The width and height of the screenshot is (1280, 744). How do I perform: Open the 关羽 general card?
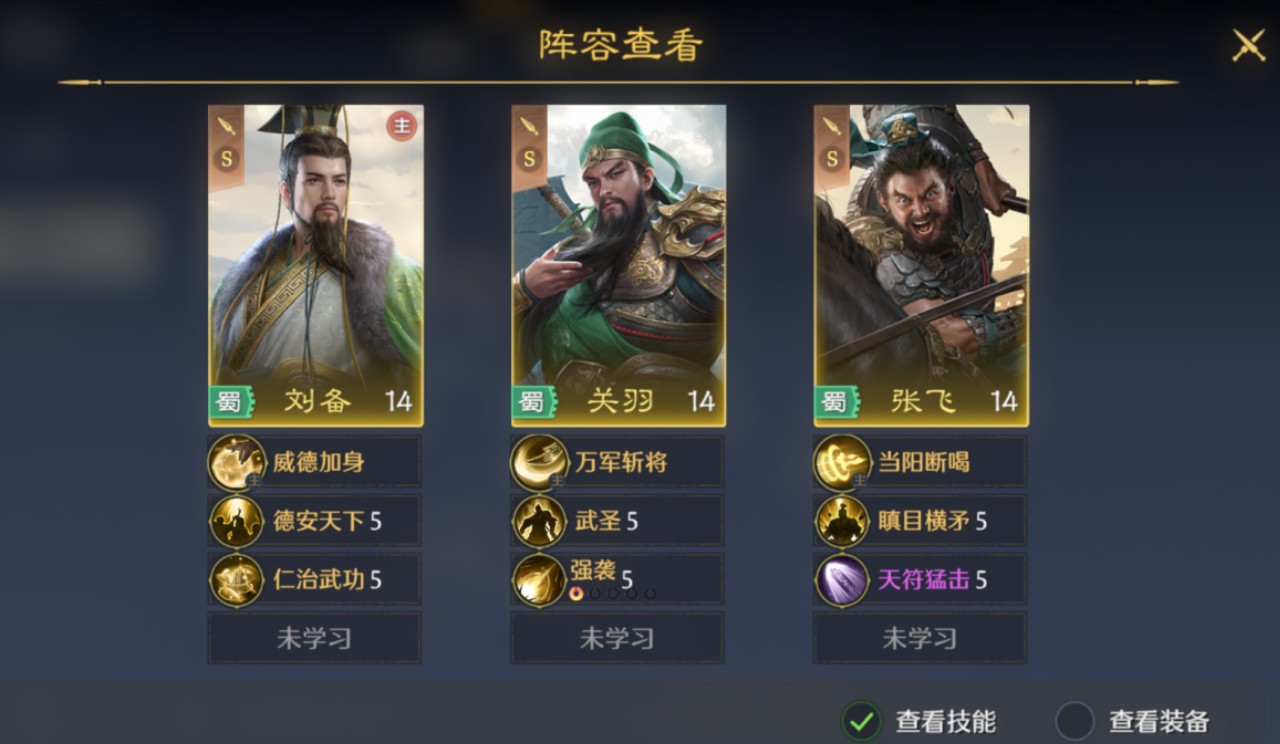coord(619,265)
